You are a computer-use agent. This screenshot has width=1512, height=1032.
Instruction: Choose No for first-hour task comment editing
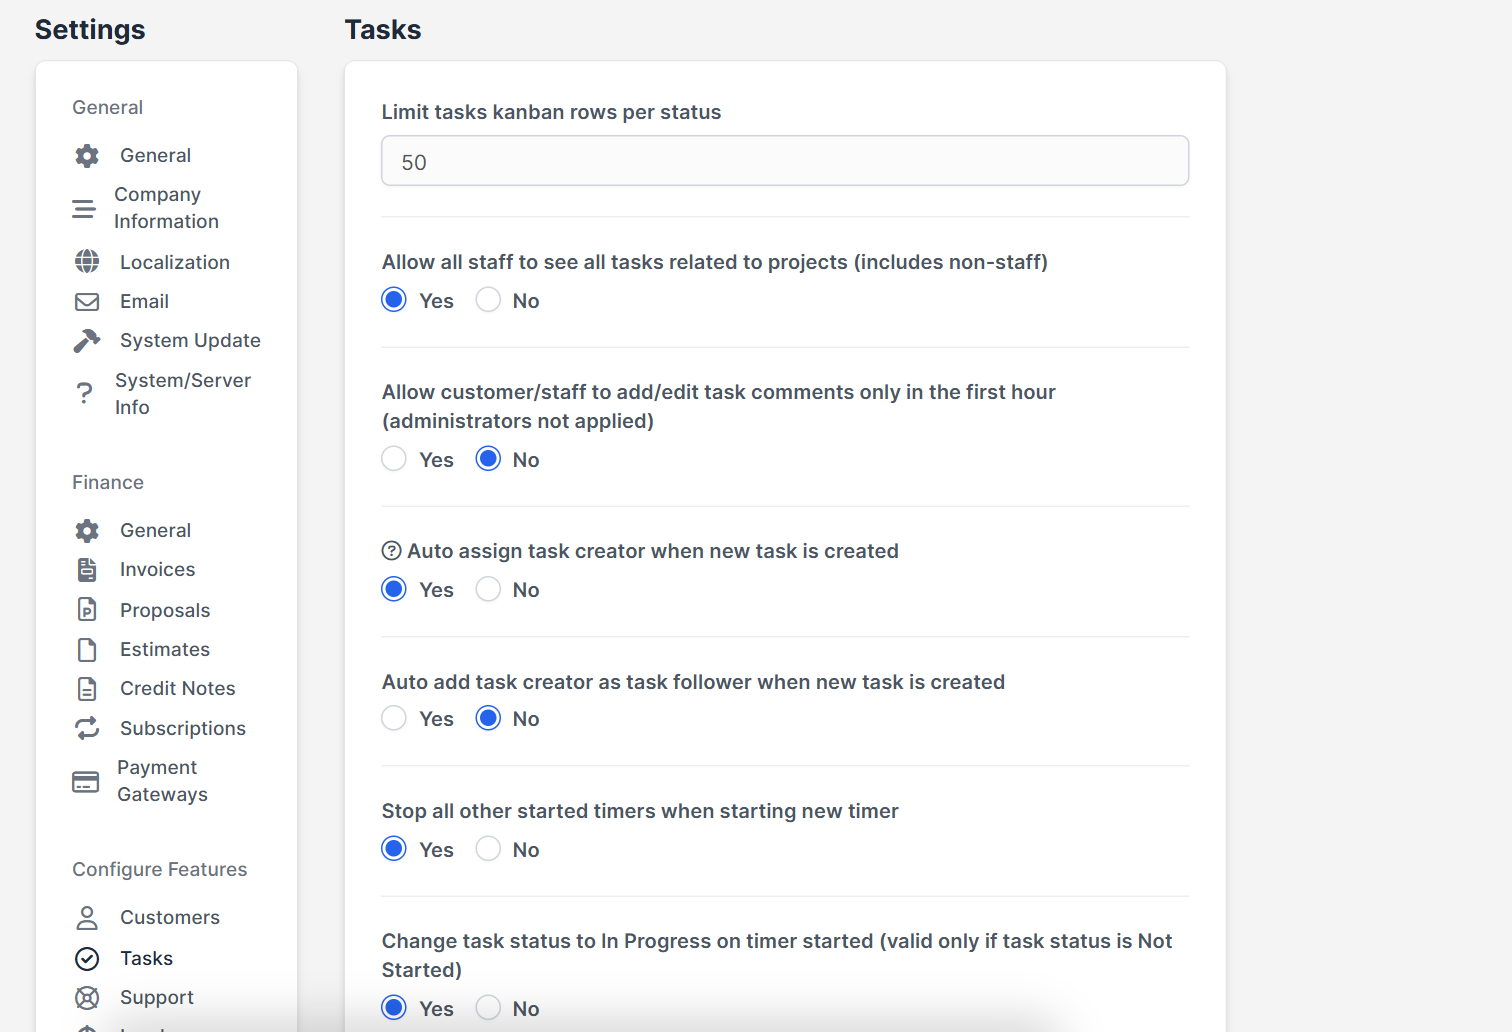488,459
